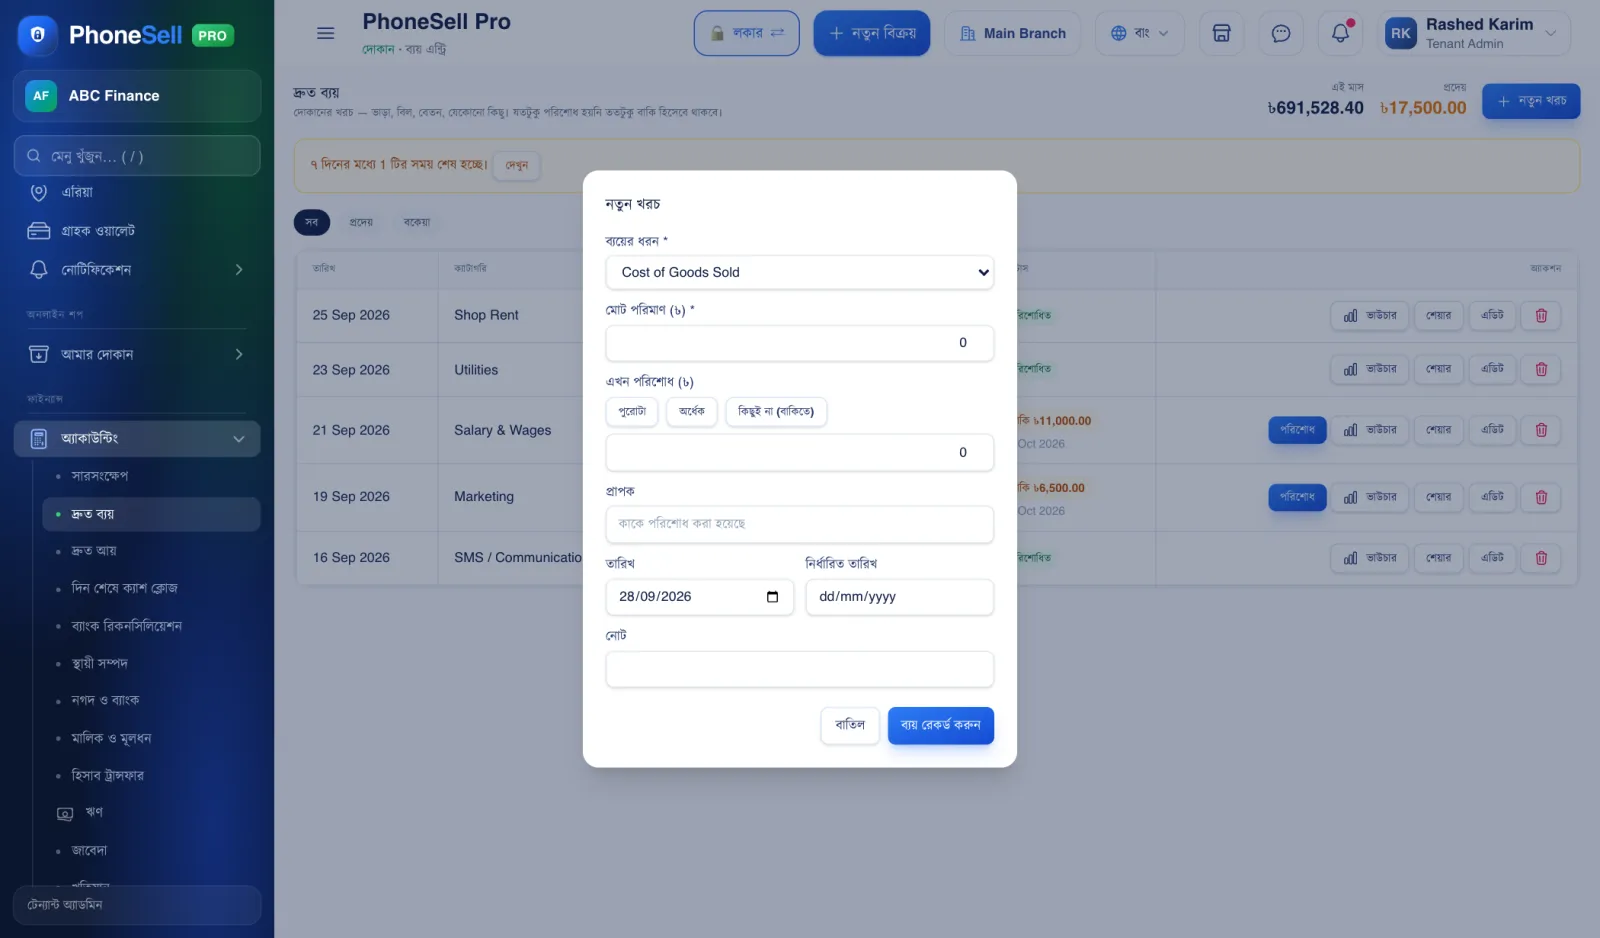The width and height of the screenshot is (1600, 938).
Task: Delete the Shop Rent expense row
Action: (x=1541, y=315)
